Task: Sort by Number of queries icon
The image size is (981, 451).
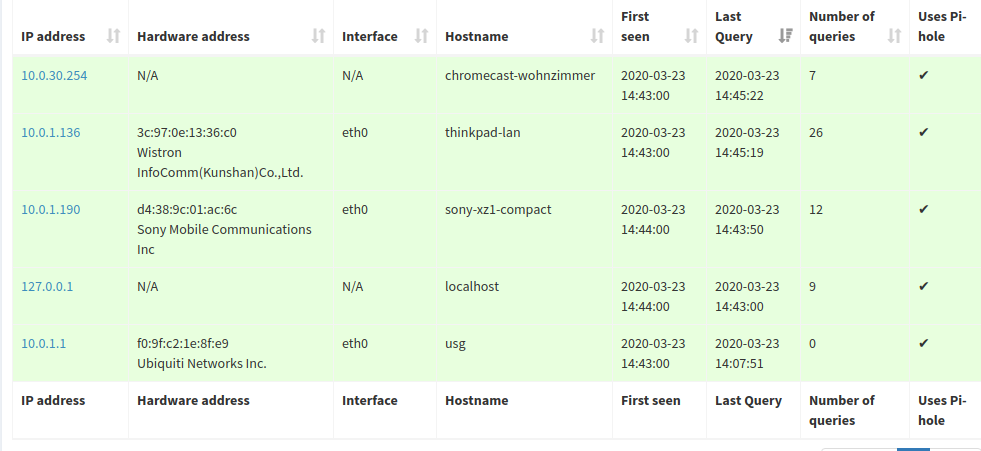Action: tap(895, 36)
